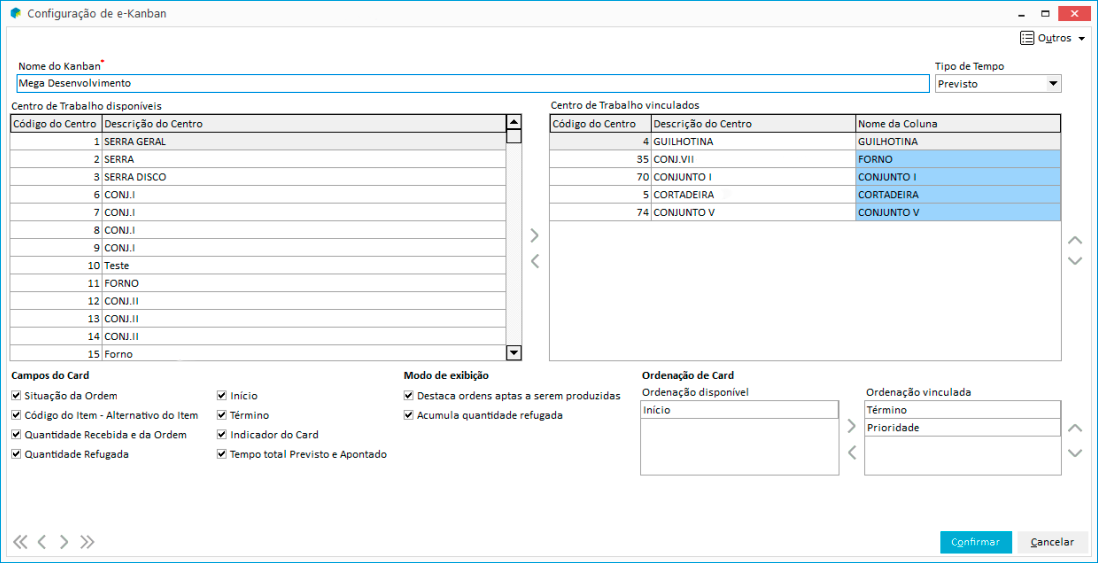
Task: Toggle the Término card field checkbox
Action: (x=221, y=415)
